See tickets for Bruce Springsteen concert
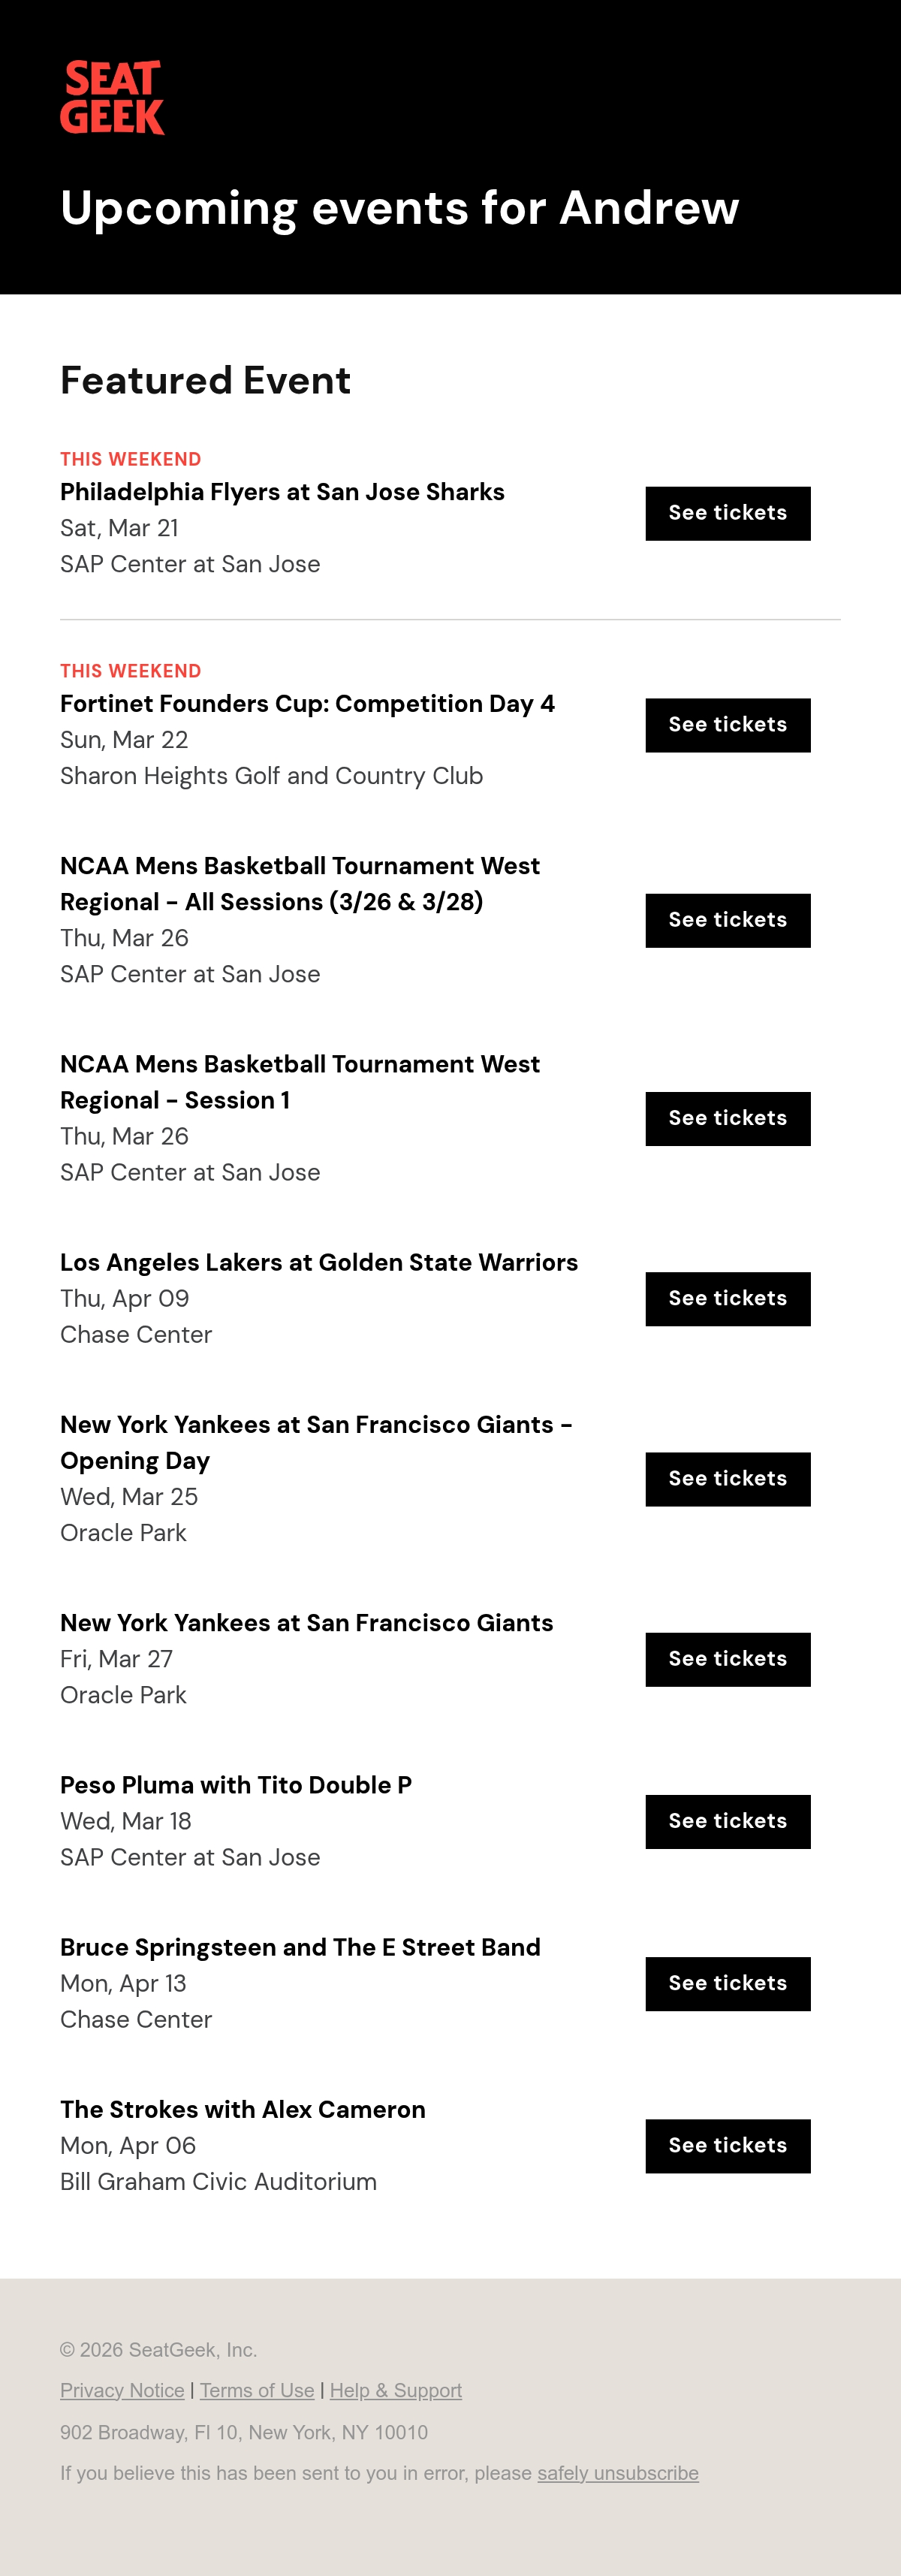Image resolution: width=901 pixels, height=2576 pixels. coord(728,1983)
